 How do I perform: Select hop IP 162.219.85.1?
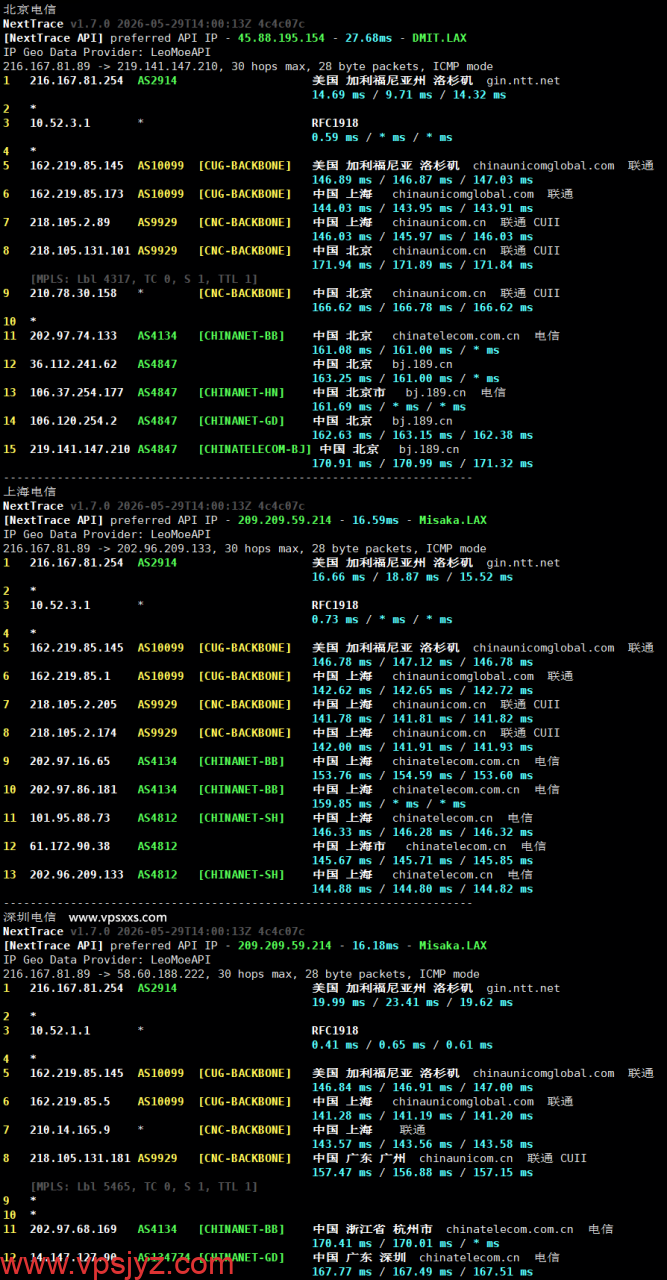(70, 676)
